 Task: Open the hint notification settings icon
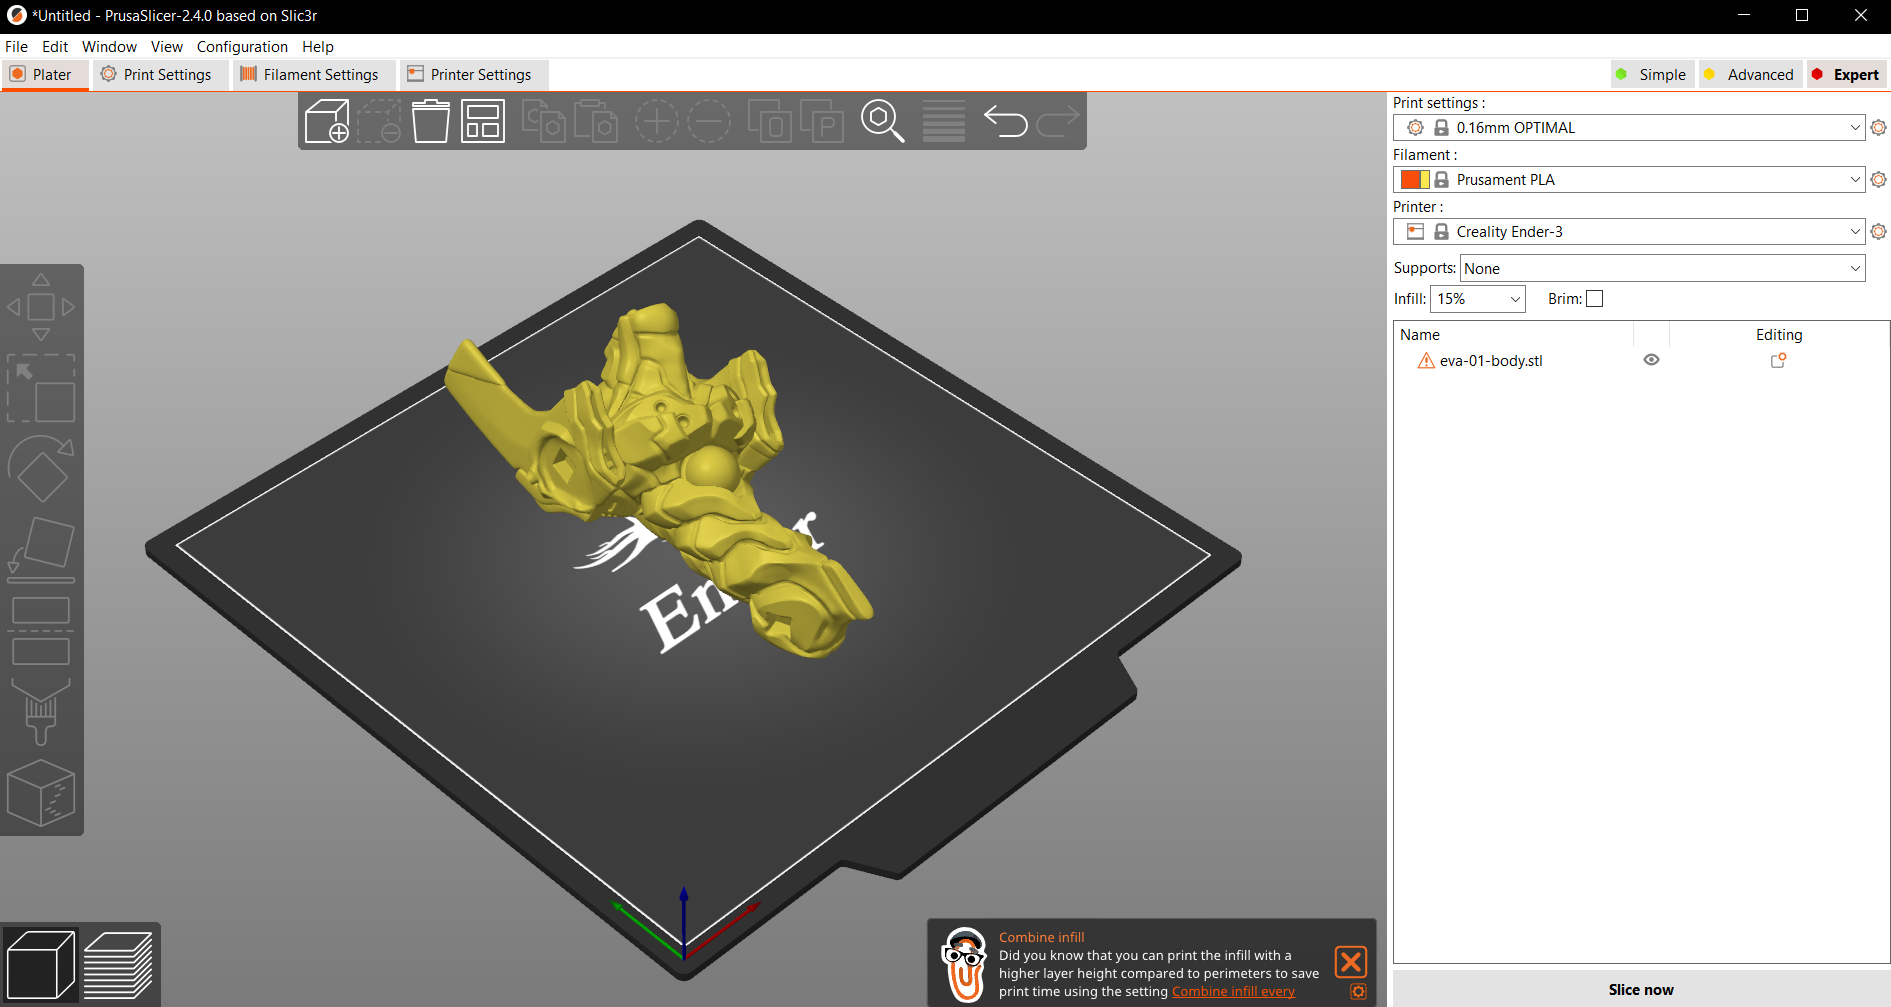(x=1358, y=992)
